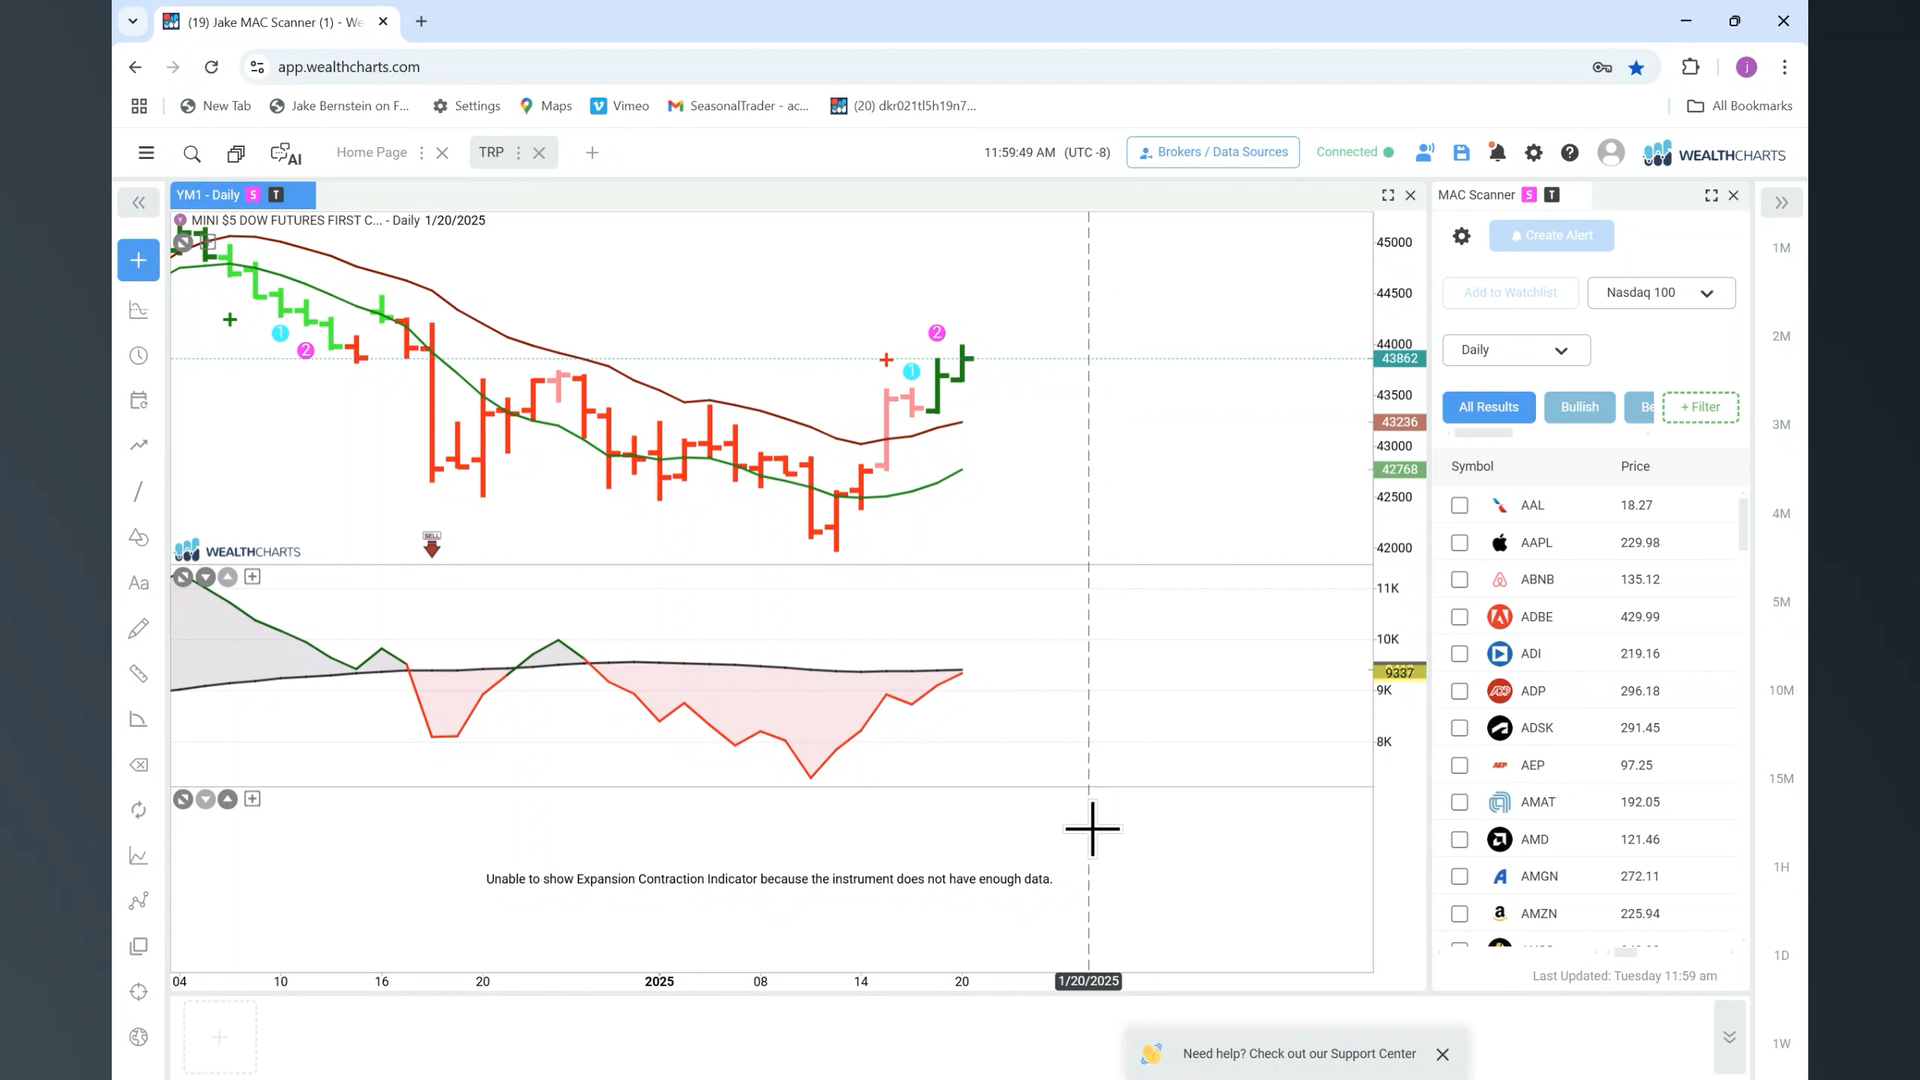Open Brokers / Data Sources
This screenshot has height=1080, width=1920.
(1213, 152)
